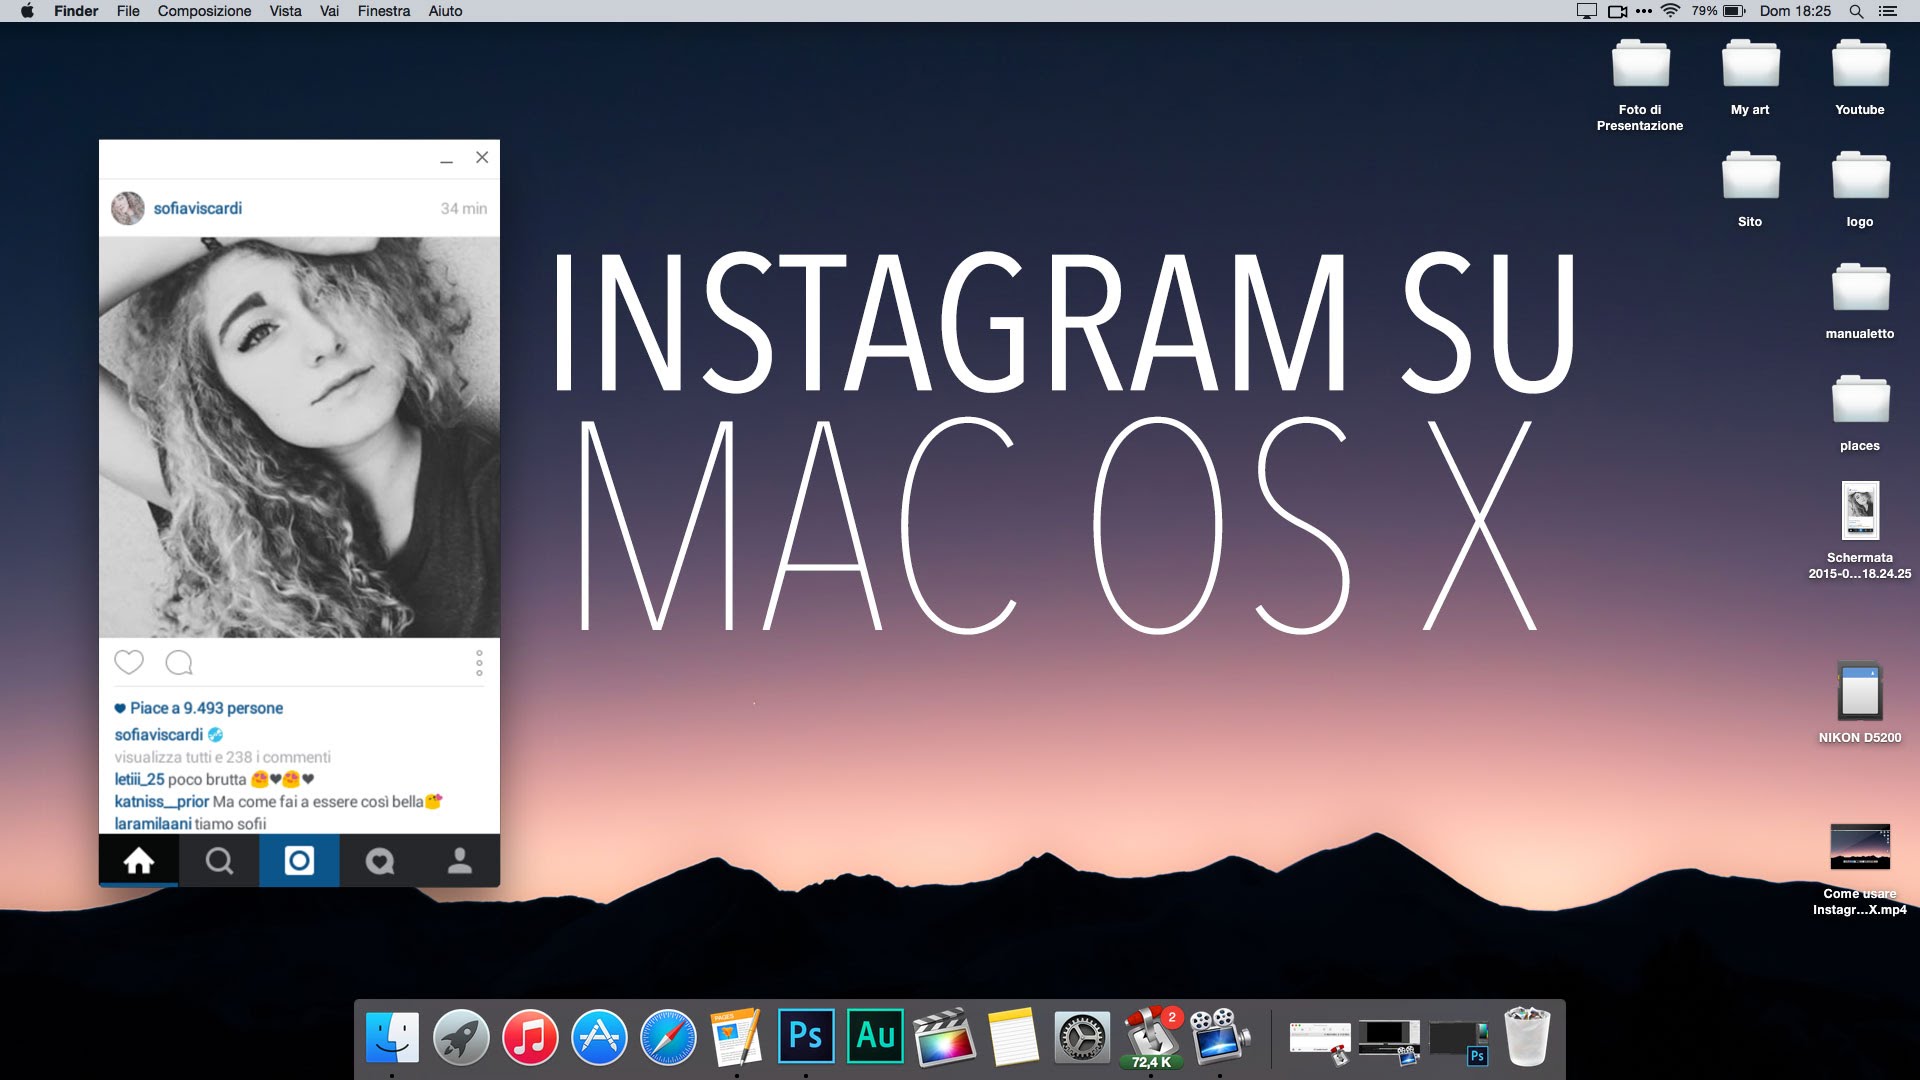Open the Activity/Notifications tab in Instagram

point(380,861)
